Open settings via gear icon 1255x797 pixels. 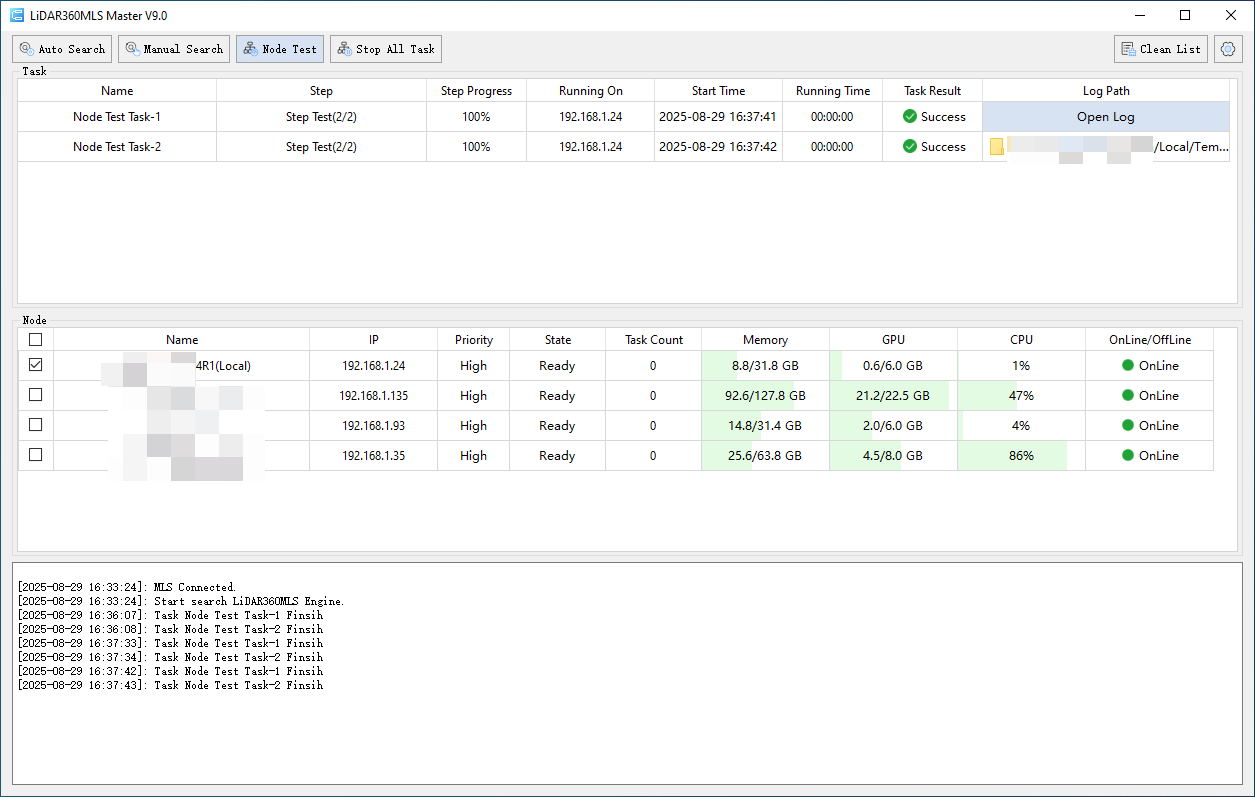coord(1228,49)
